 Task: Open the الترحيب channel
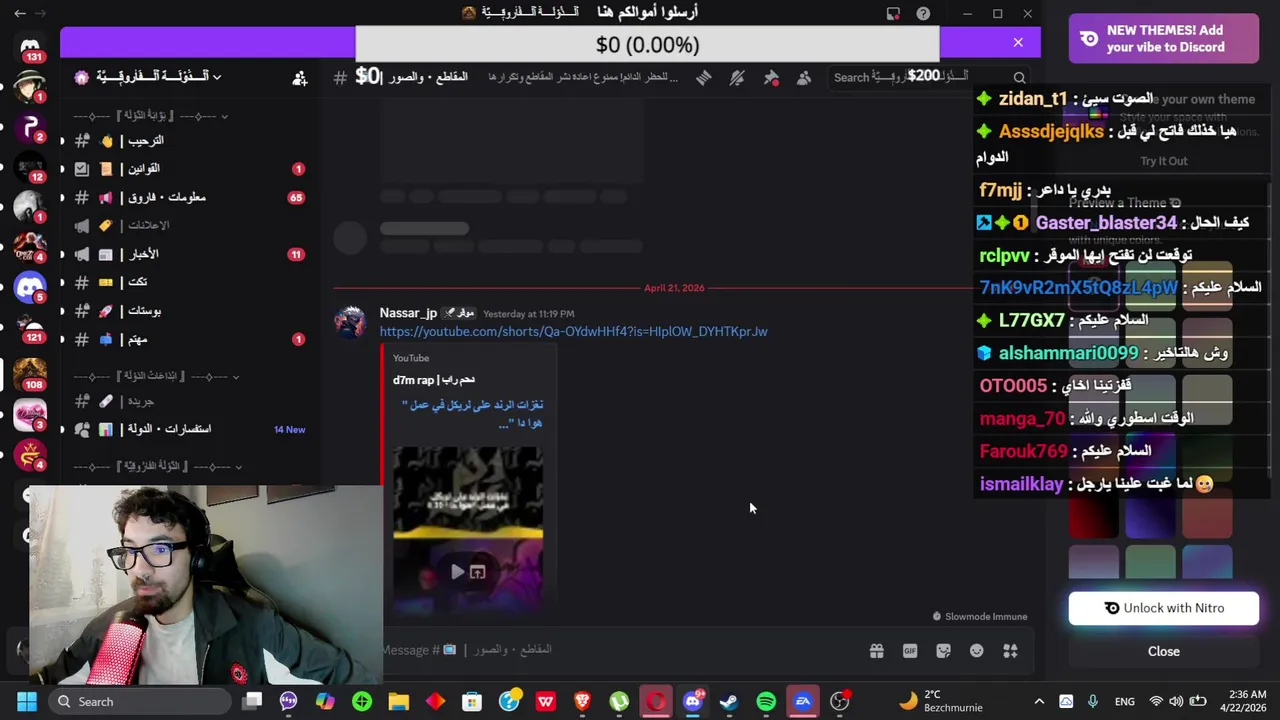pos(190,141)
